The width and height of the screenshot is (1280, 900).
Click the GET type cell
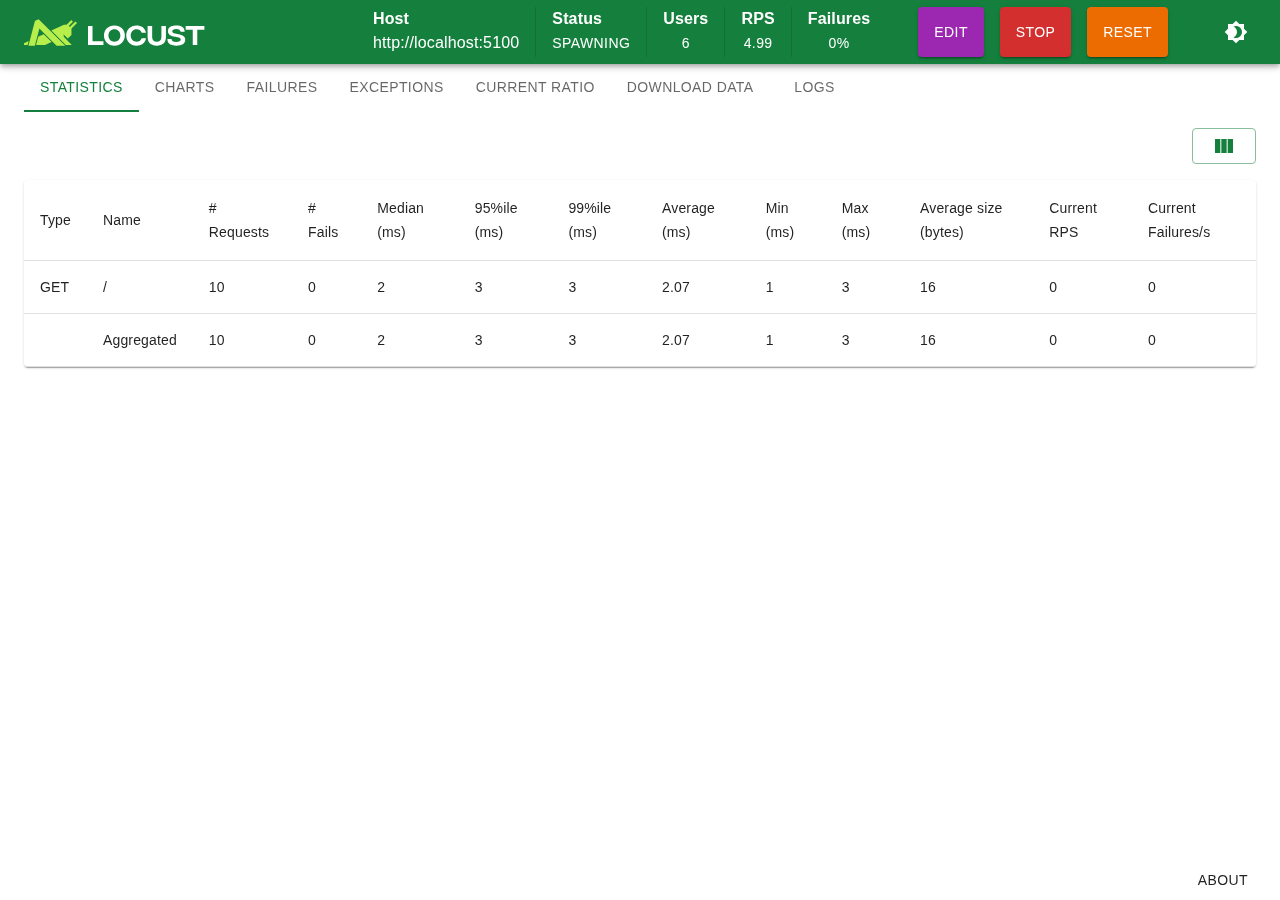coord(55,287)
